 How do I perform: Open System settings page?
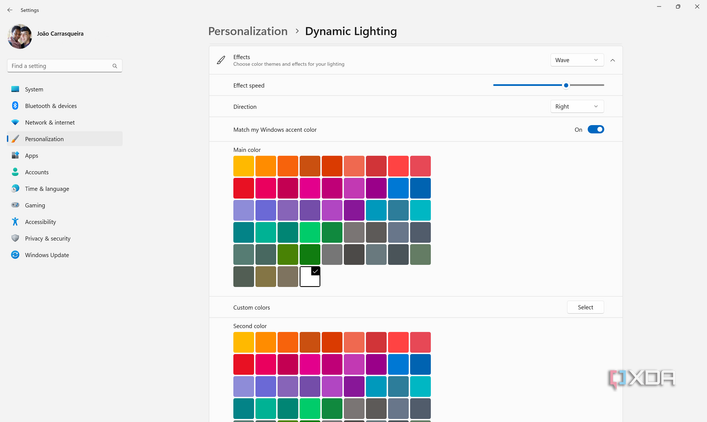point(65,89)
